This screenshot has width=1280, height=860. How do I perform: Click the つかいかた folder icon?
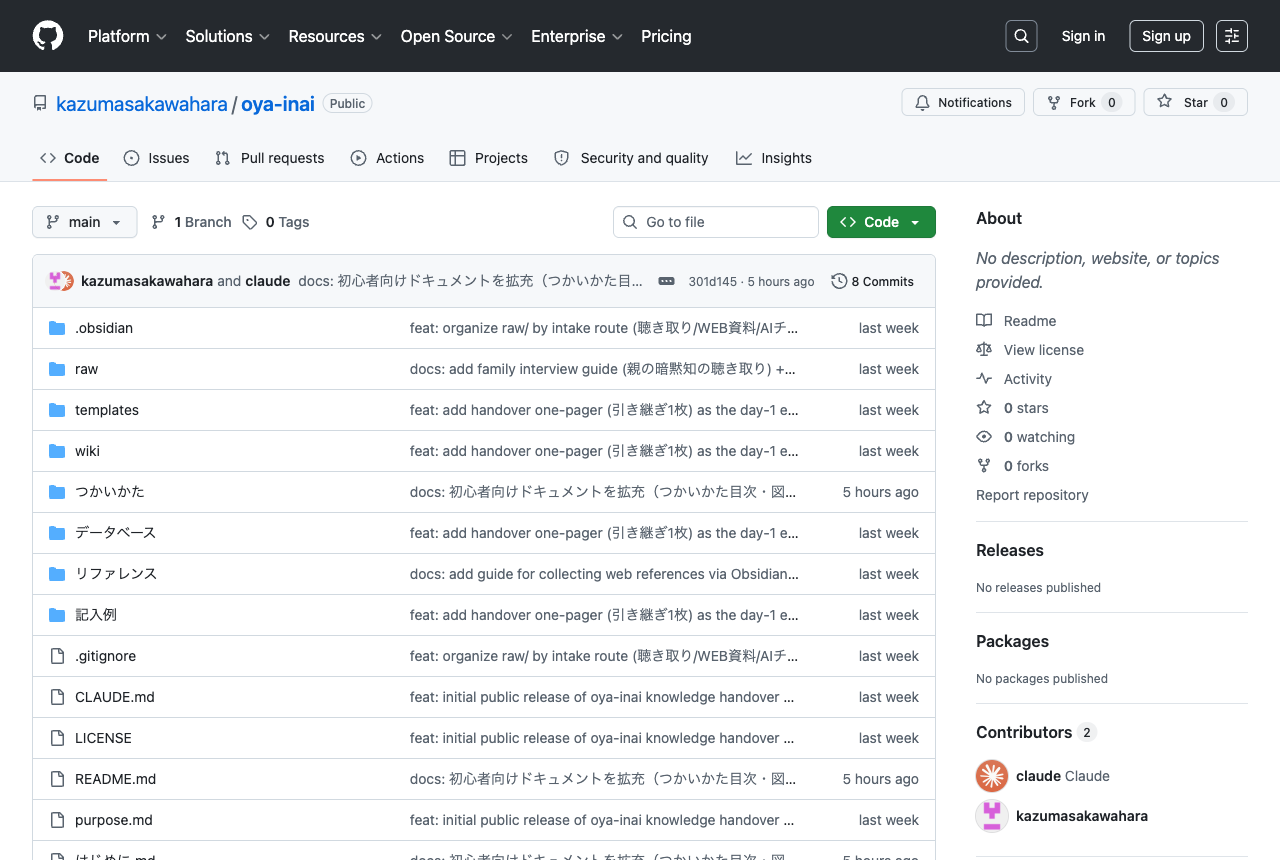coord(57,492)
